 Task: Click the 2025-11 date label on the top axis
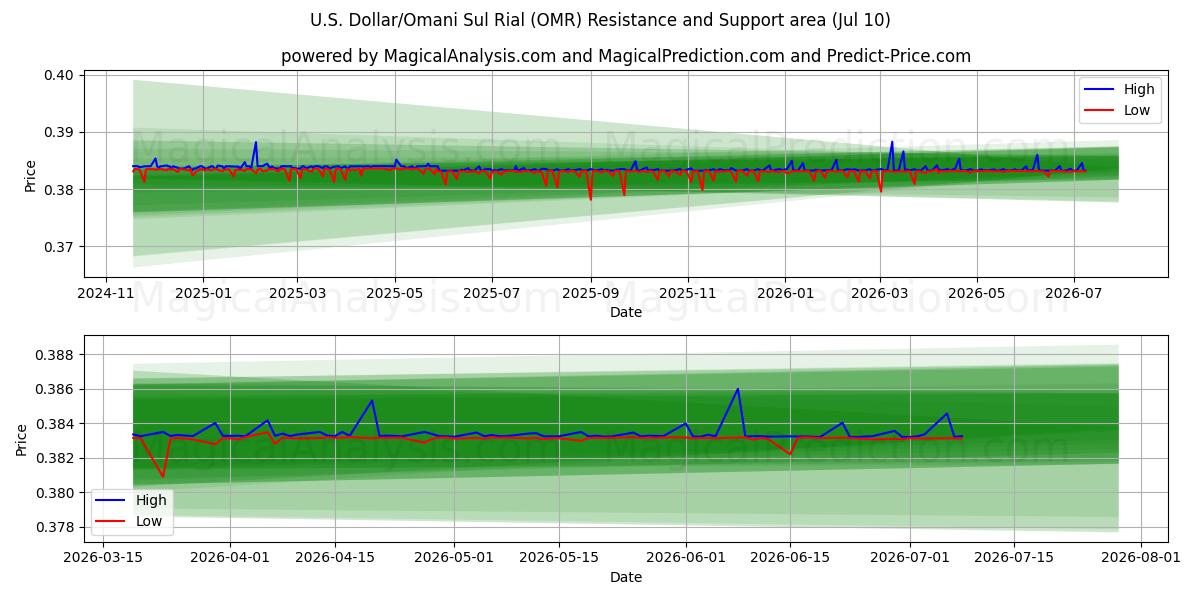tap(687, 294)
